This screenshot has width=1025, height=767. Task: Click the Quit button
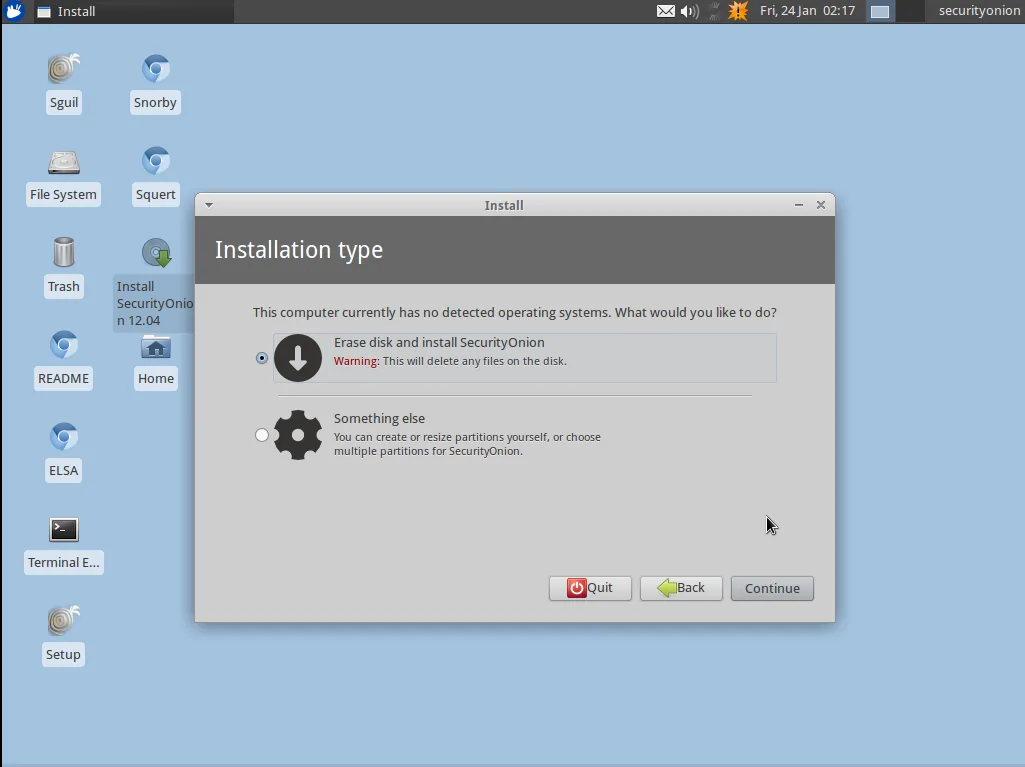[x=590, y=588]
